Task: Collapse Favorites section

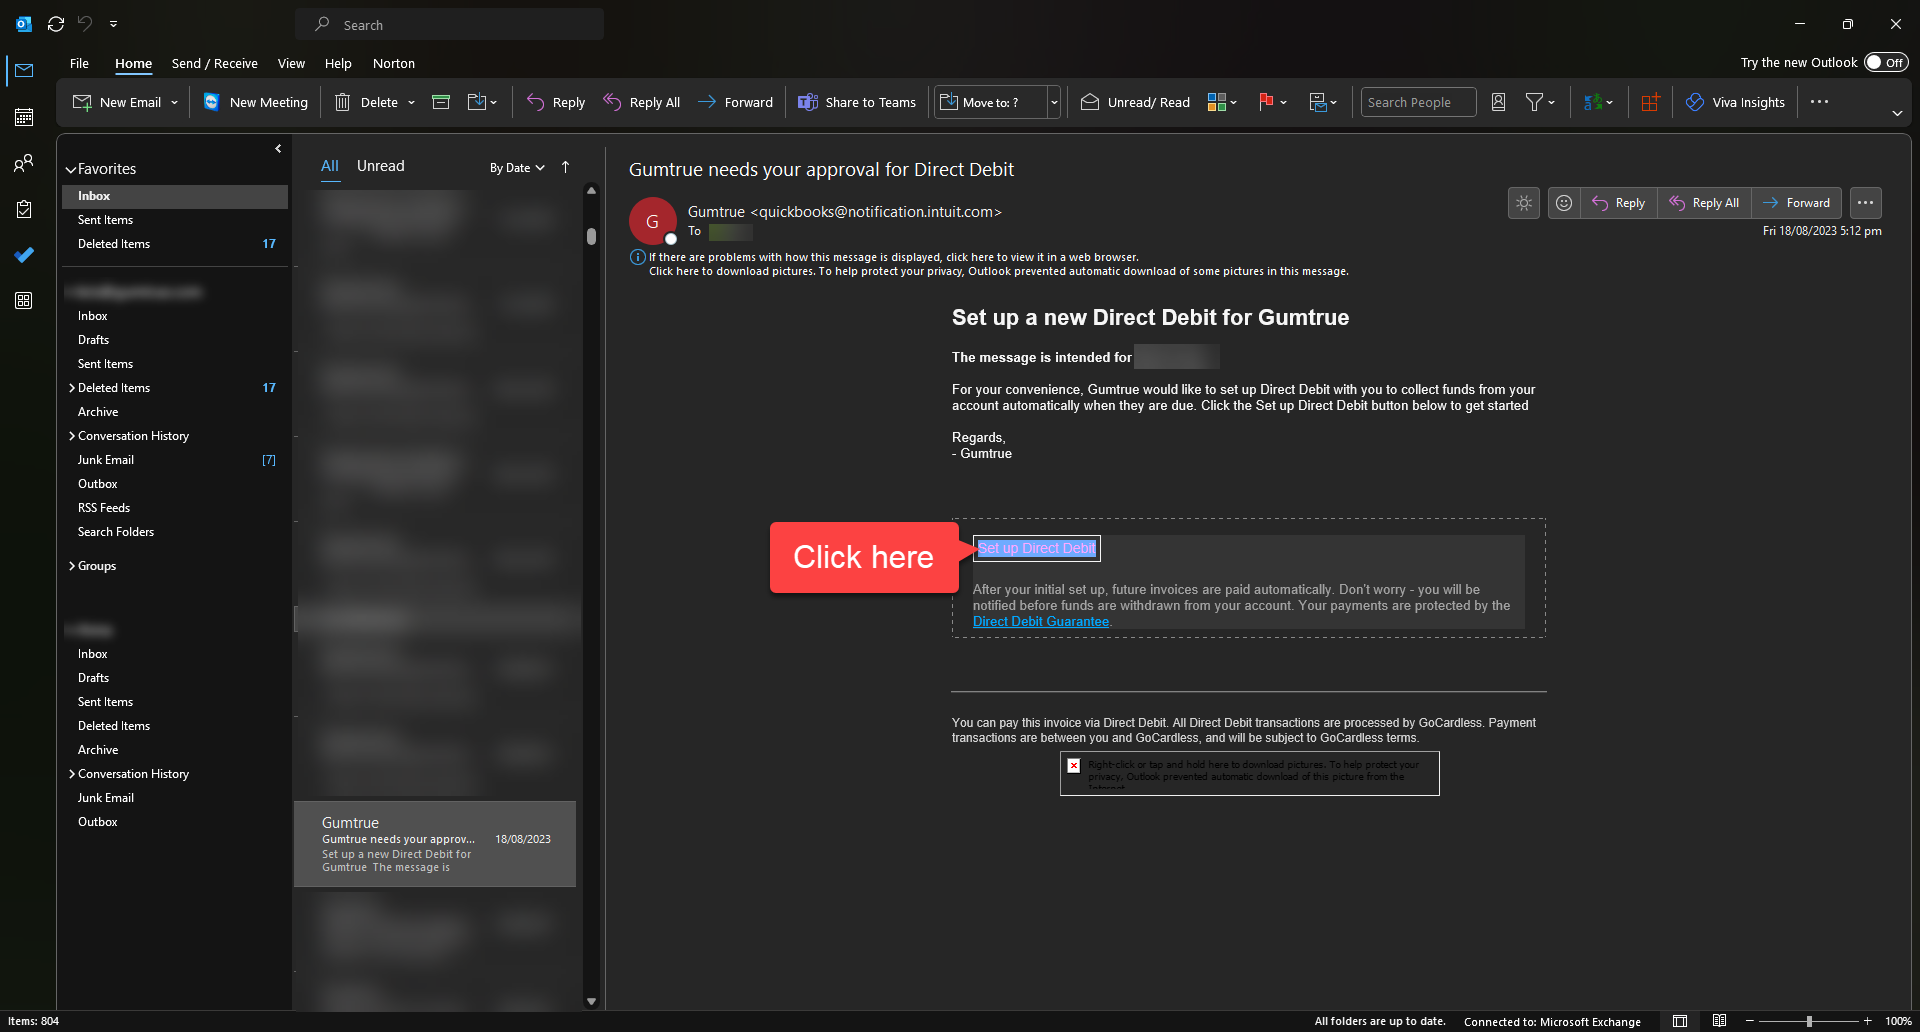Action: click(71, 169)
